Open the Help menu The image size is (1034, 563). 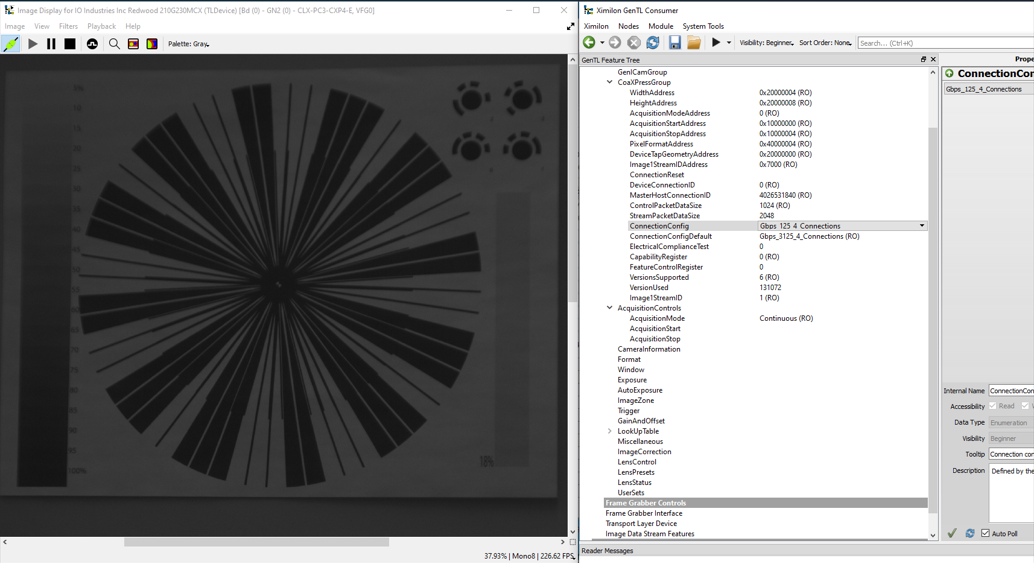[133, 26]
